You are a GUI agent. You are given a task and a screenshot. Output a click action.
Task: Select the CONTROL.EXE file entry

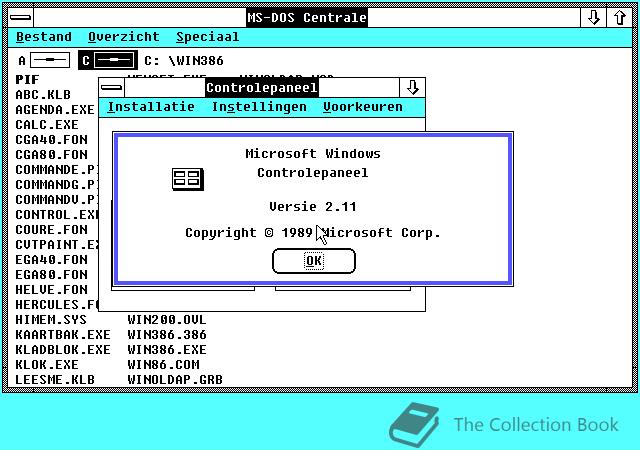[56, 215]
